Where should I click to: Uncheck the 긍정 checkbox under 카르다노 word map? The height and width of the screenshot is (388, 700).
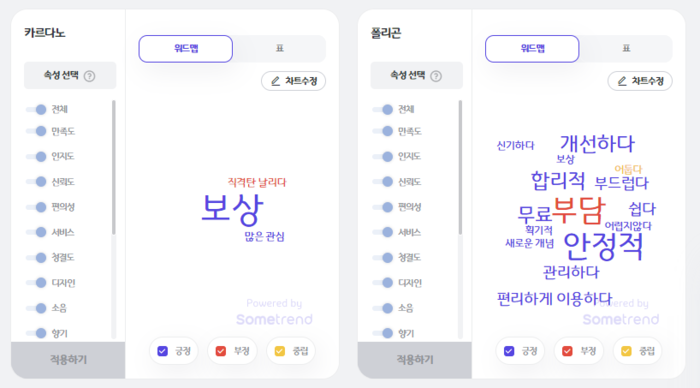162,351
